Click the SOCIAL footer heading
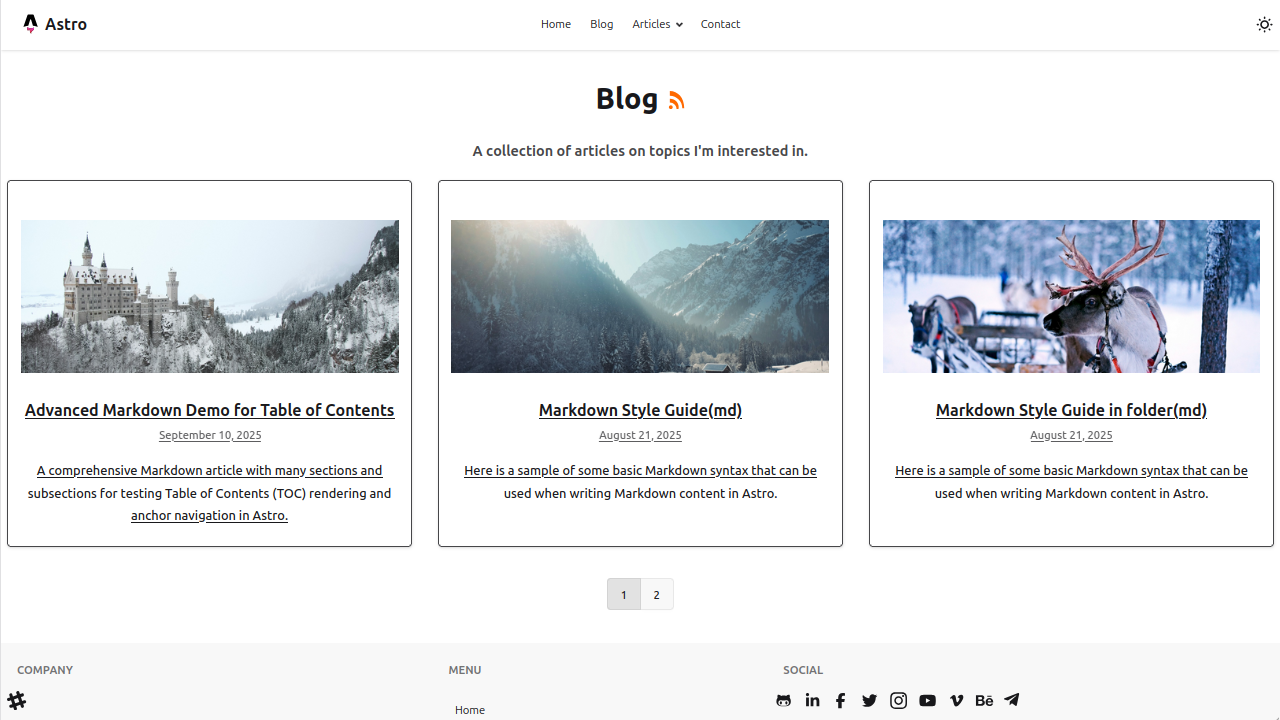This screenshot has width=1280, height=720. tap(803, 670)
